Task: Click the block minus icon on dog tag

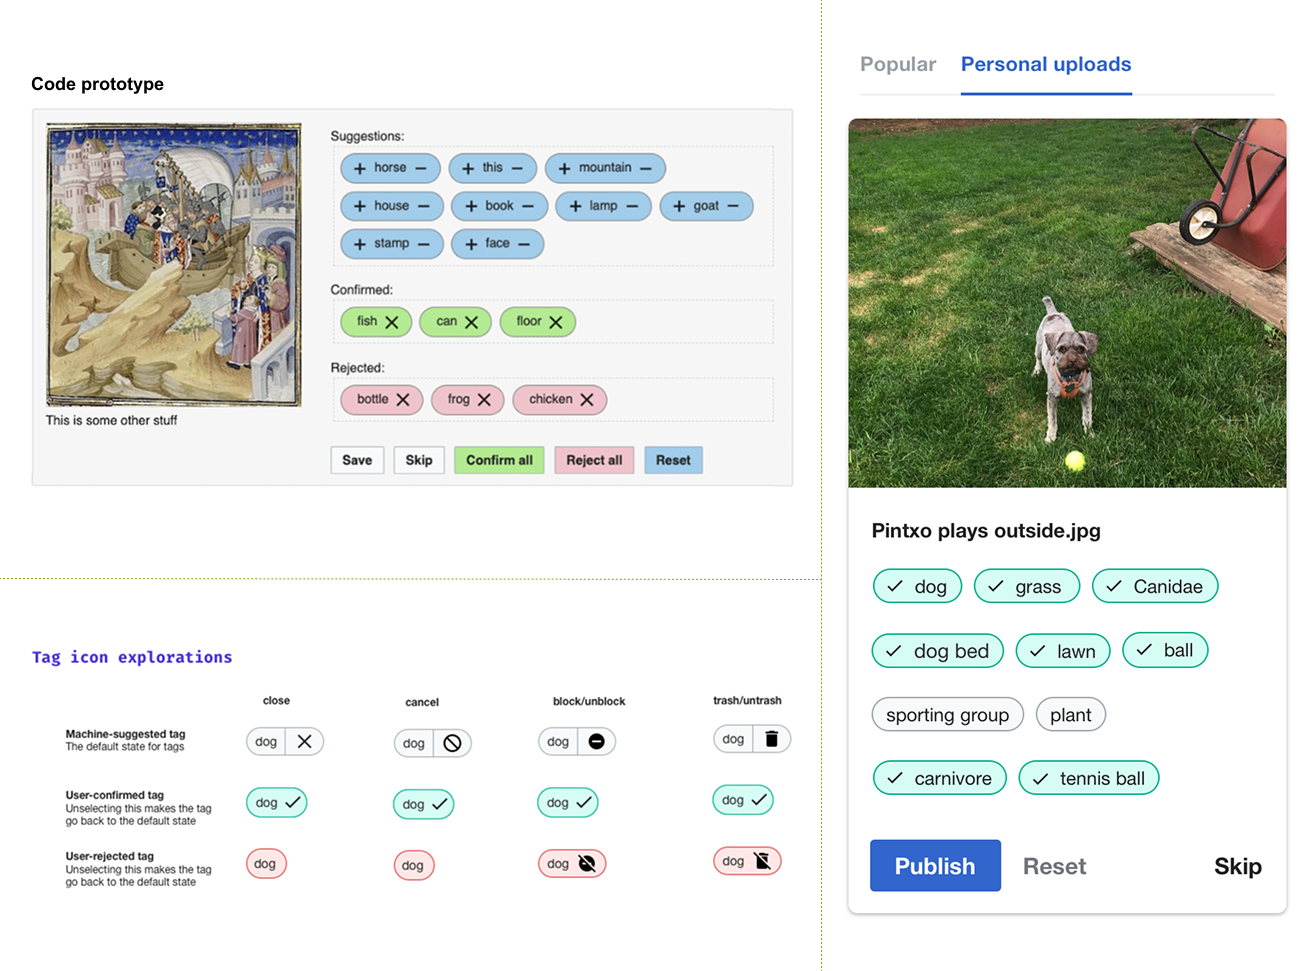Action: click(597, 741)
